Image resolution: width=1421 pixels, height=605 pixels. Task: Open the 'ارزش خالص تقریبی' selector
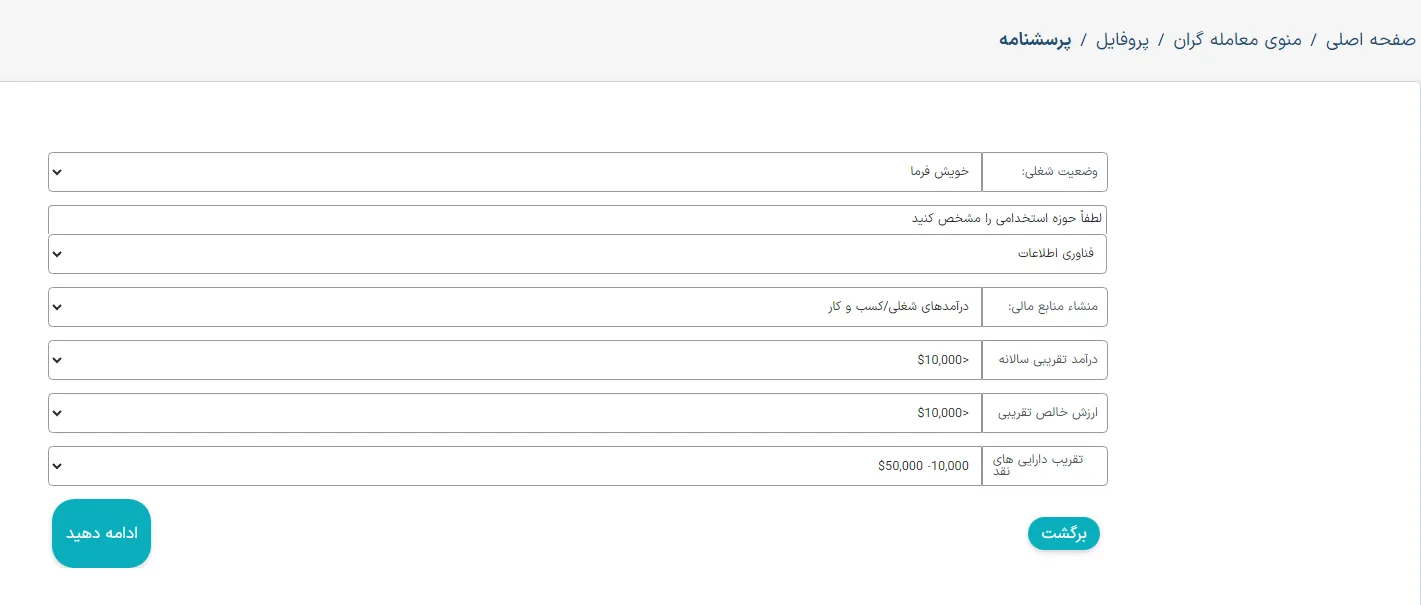click(515, 413)
